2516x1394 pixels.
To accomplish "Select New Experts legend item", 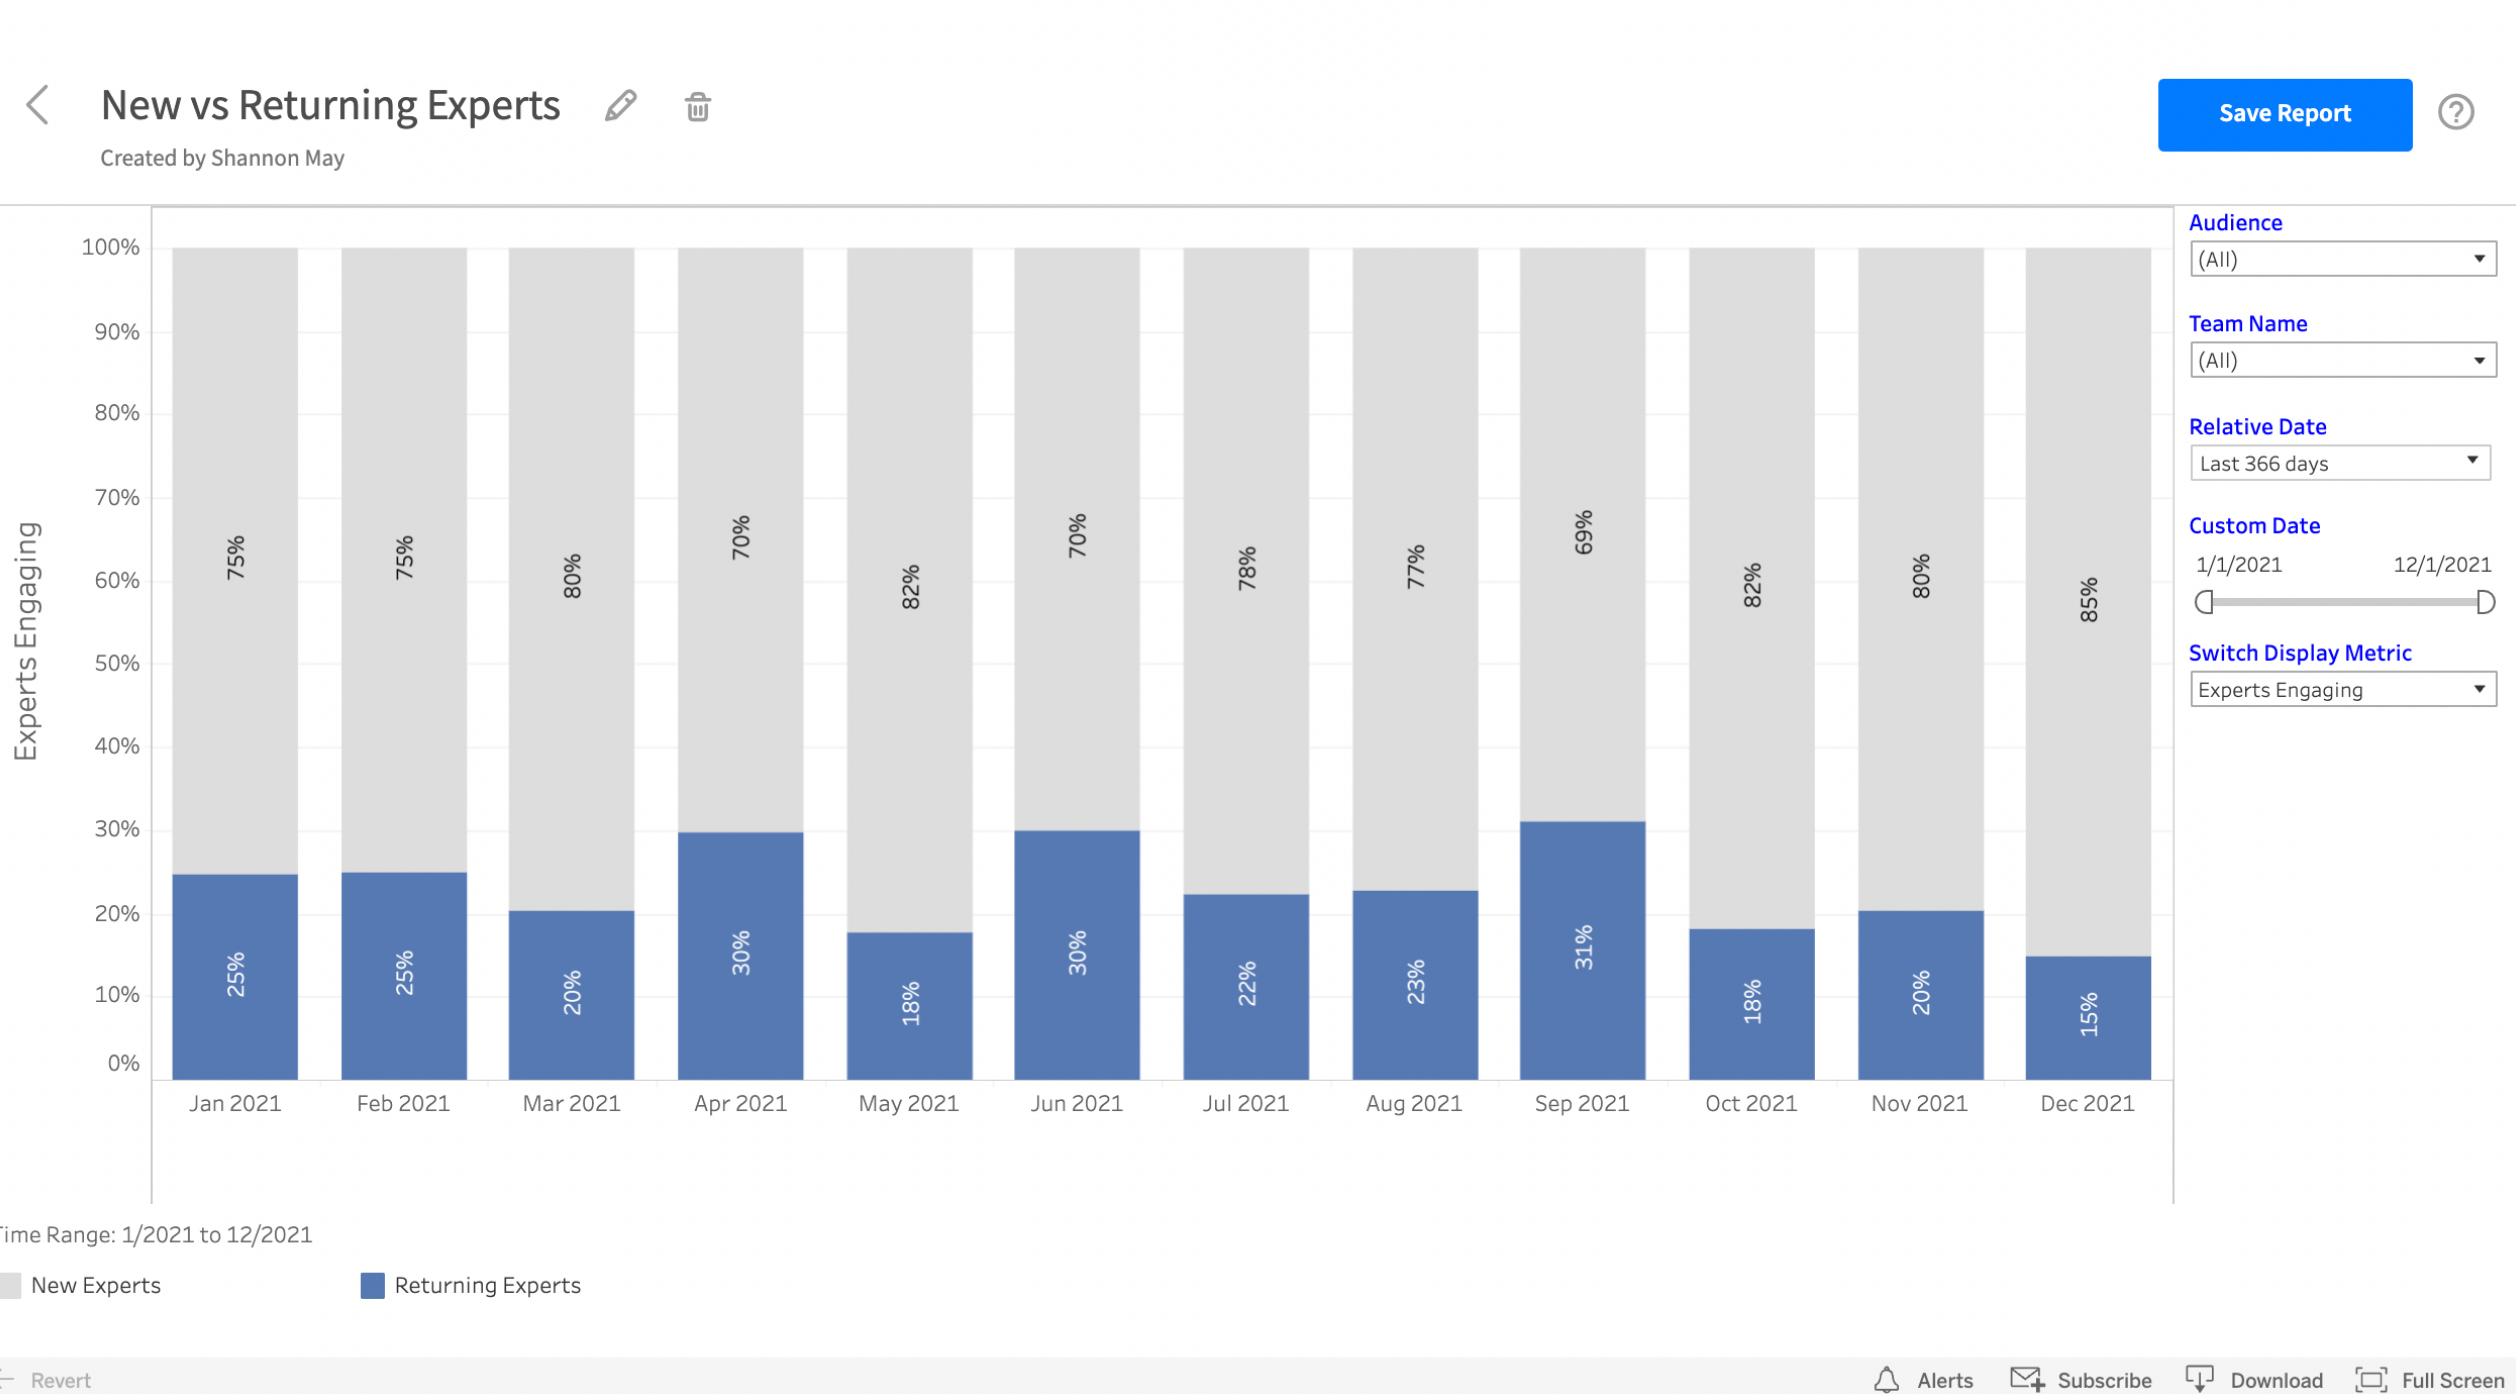I will pyautogui.click(x=79, y=1284).
